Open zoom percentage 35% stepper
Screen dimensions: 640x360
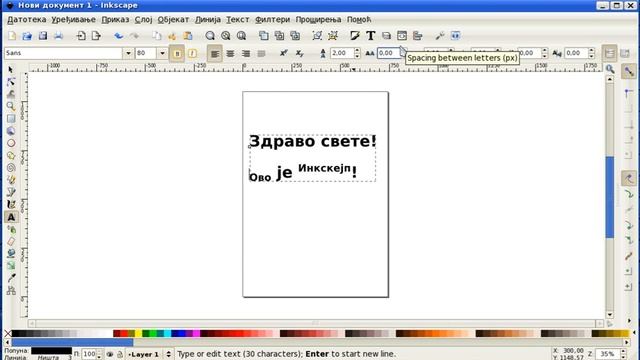coord(623,354)
